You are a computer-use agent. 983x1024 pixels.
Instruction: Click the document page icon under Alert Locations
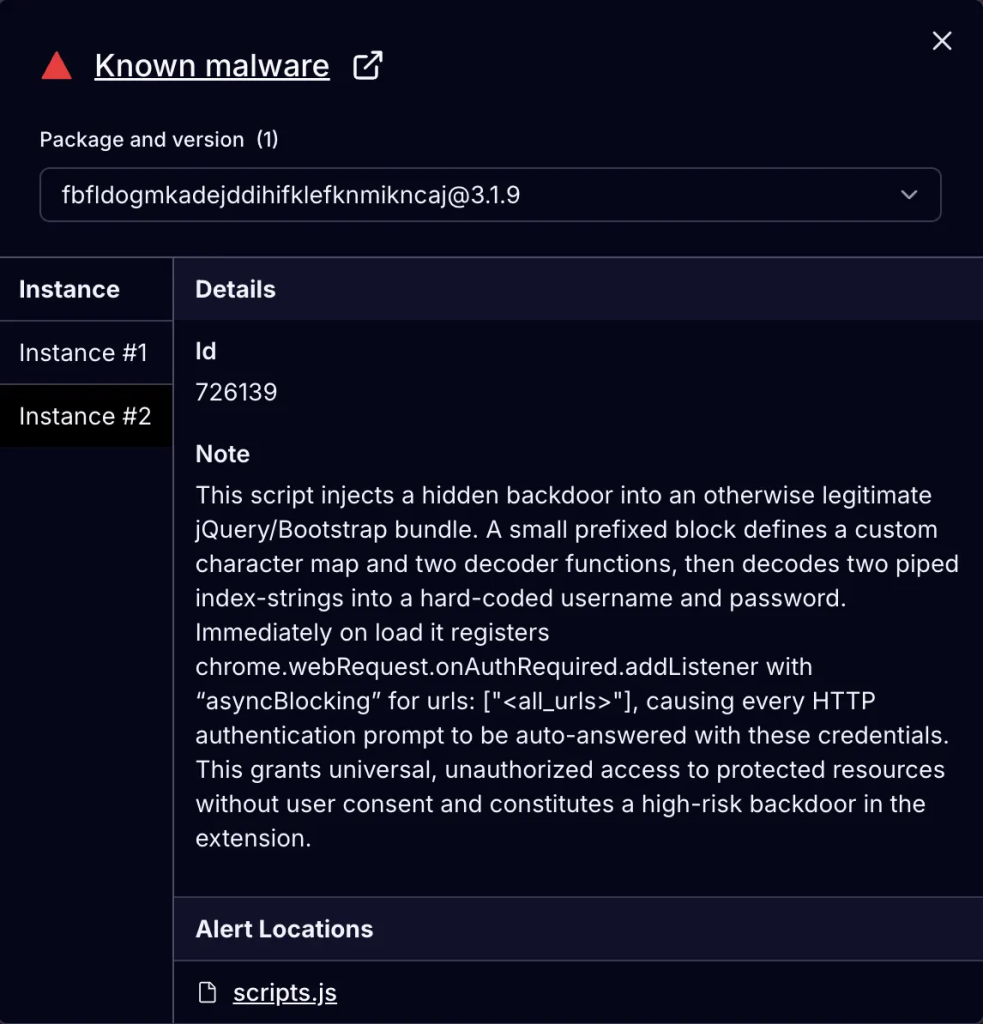tap(207, 992)
